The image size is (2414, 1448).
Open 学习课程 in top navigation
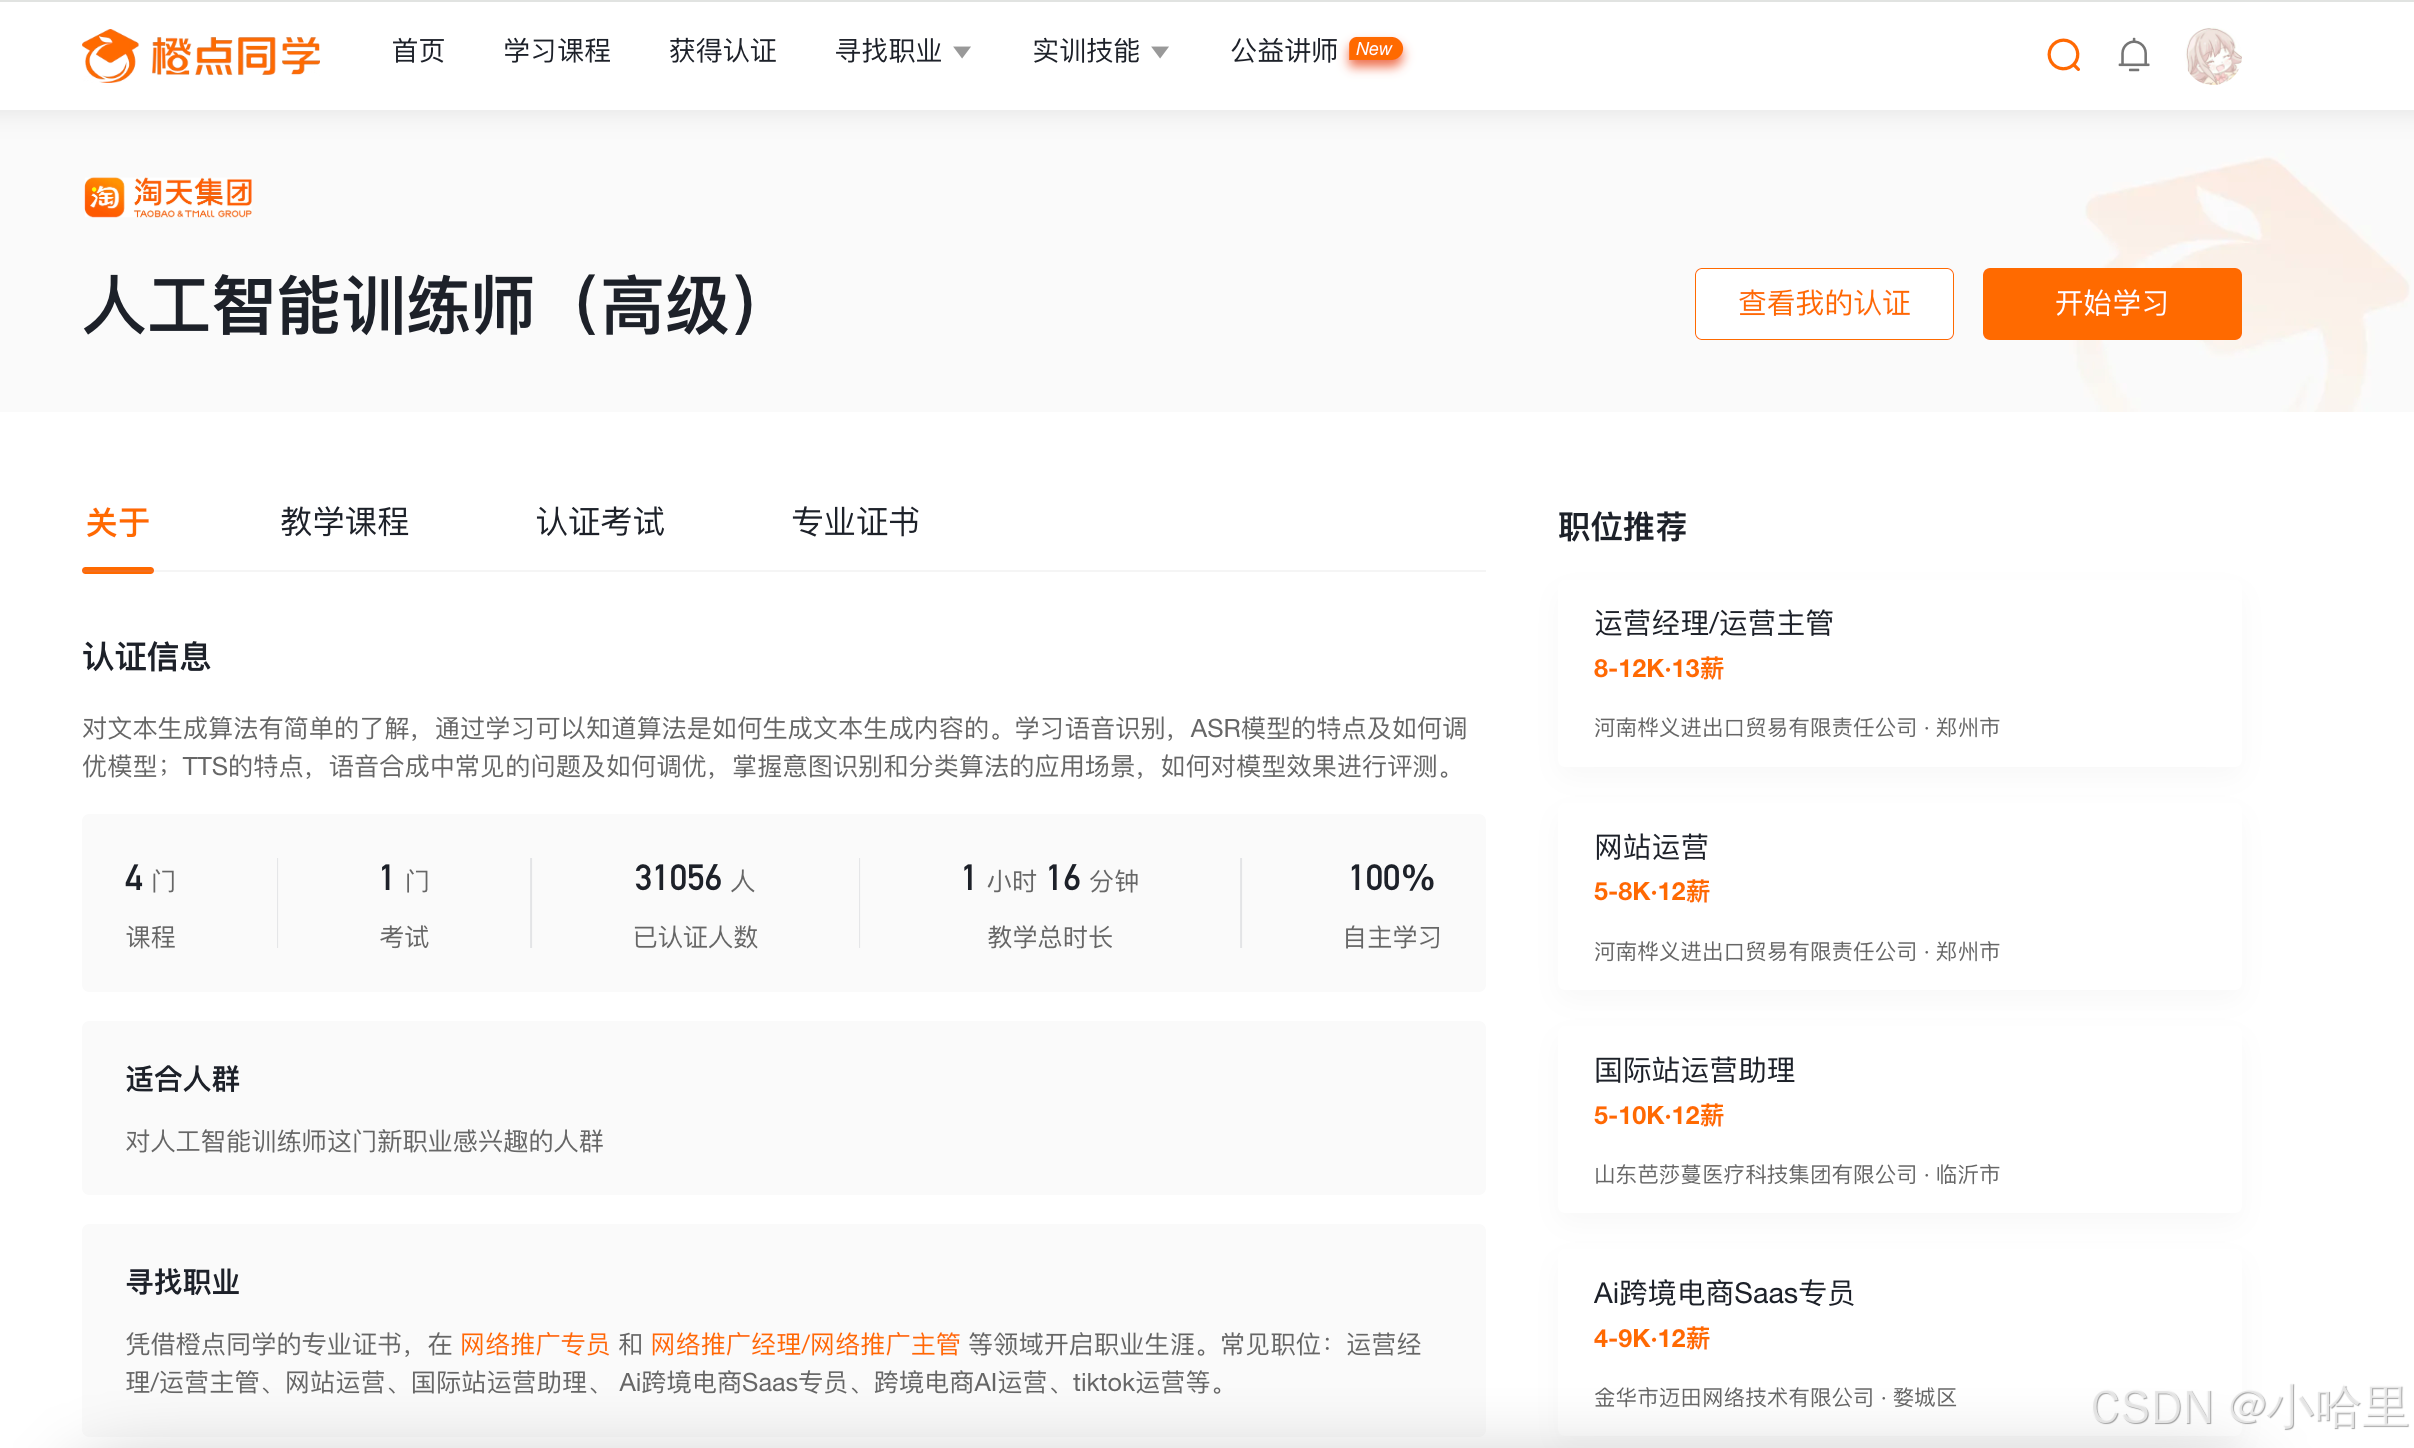(x=557, y=51)
